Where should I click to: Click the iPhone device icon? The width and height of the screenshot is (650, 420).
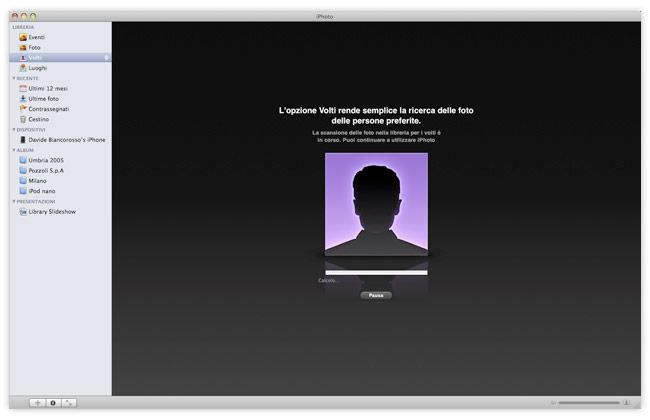point(23,140)
